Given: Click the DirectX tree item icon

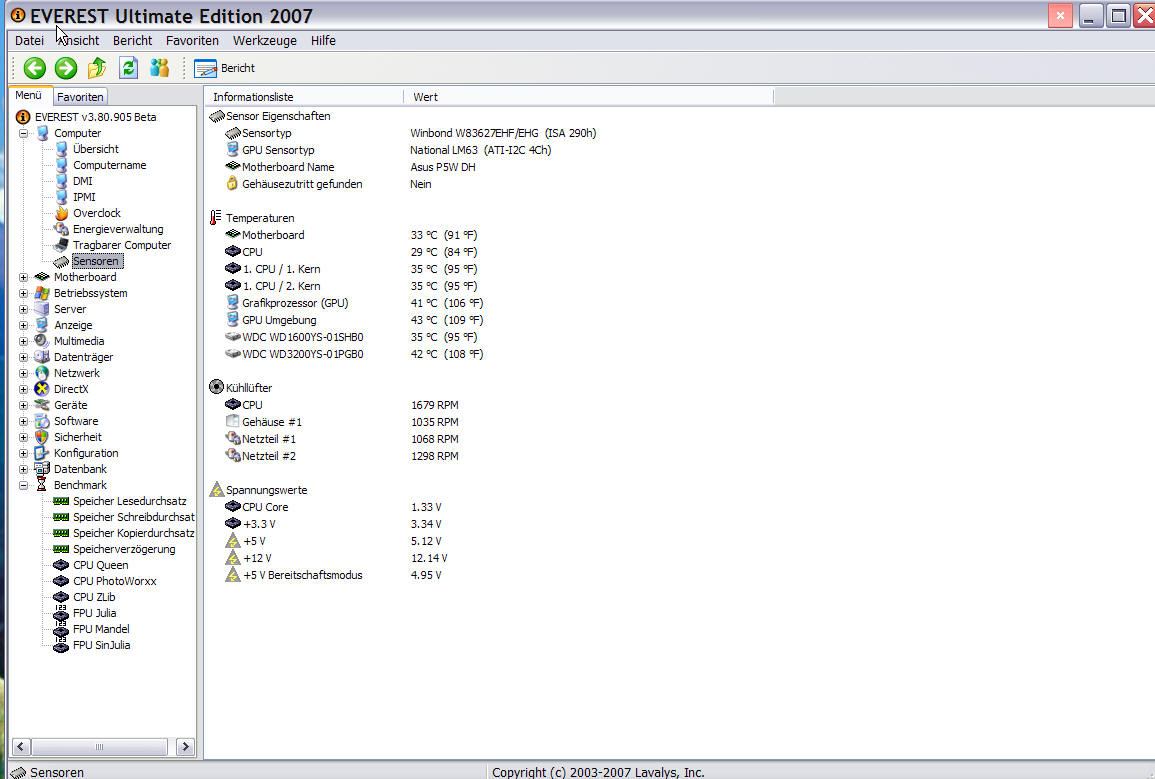Looking at the screenshot, I should [x=42, y=390].
